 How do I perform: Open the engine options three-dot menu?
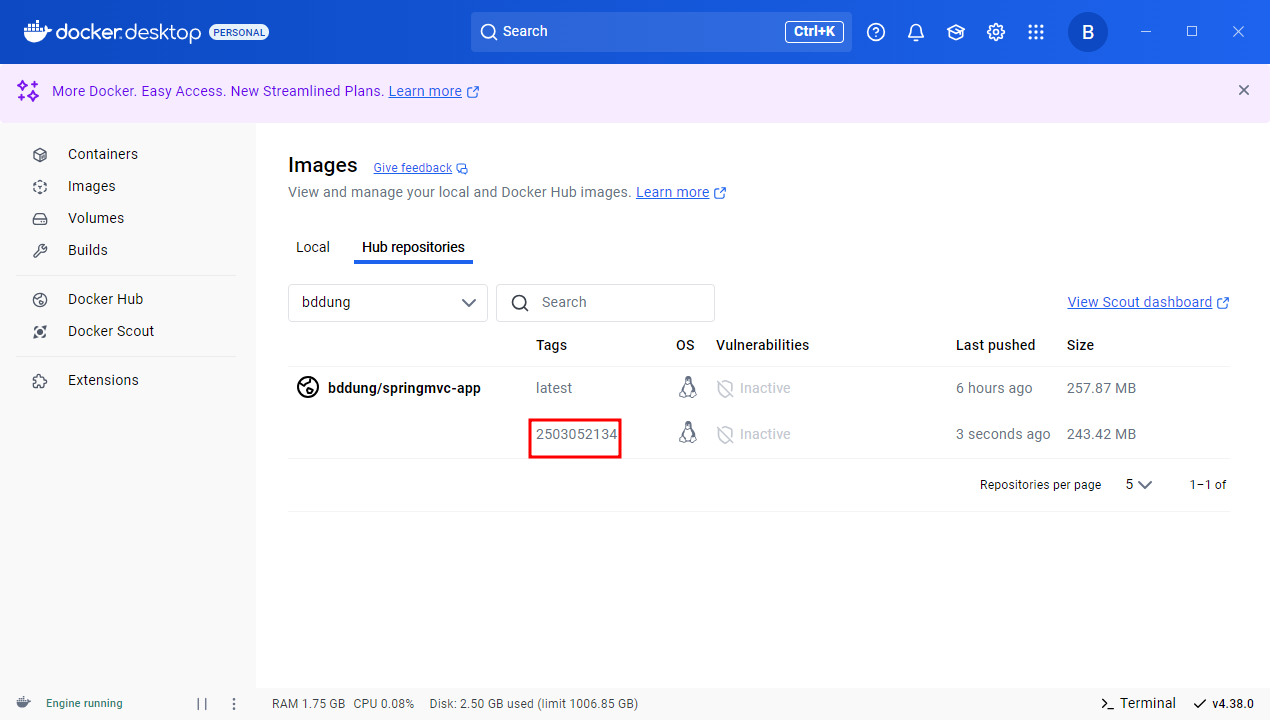(234, 704)
